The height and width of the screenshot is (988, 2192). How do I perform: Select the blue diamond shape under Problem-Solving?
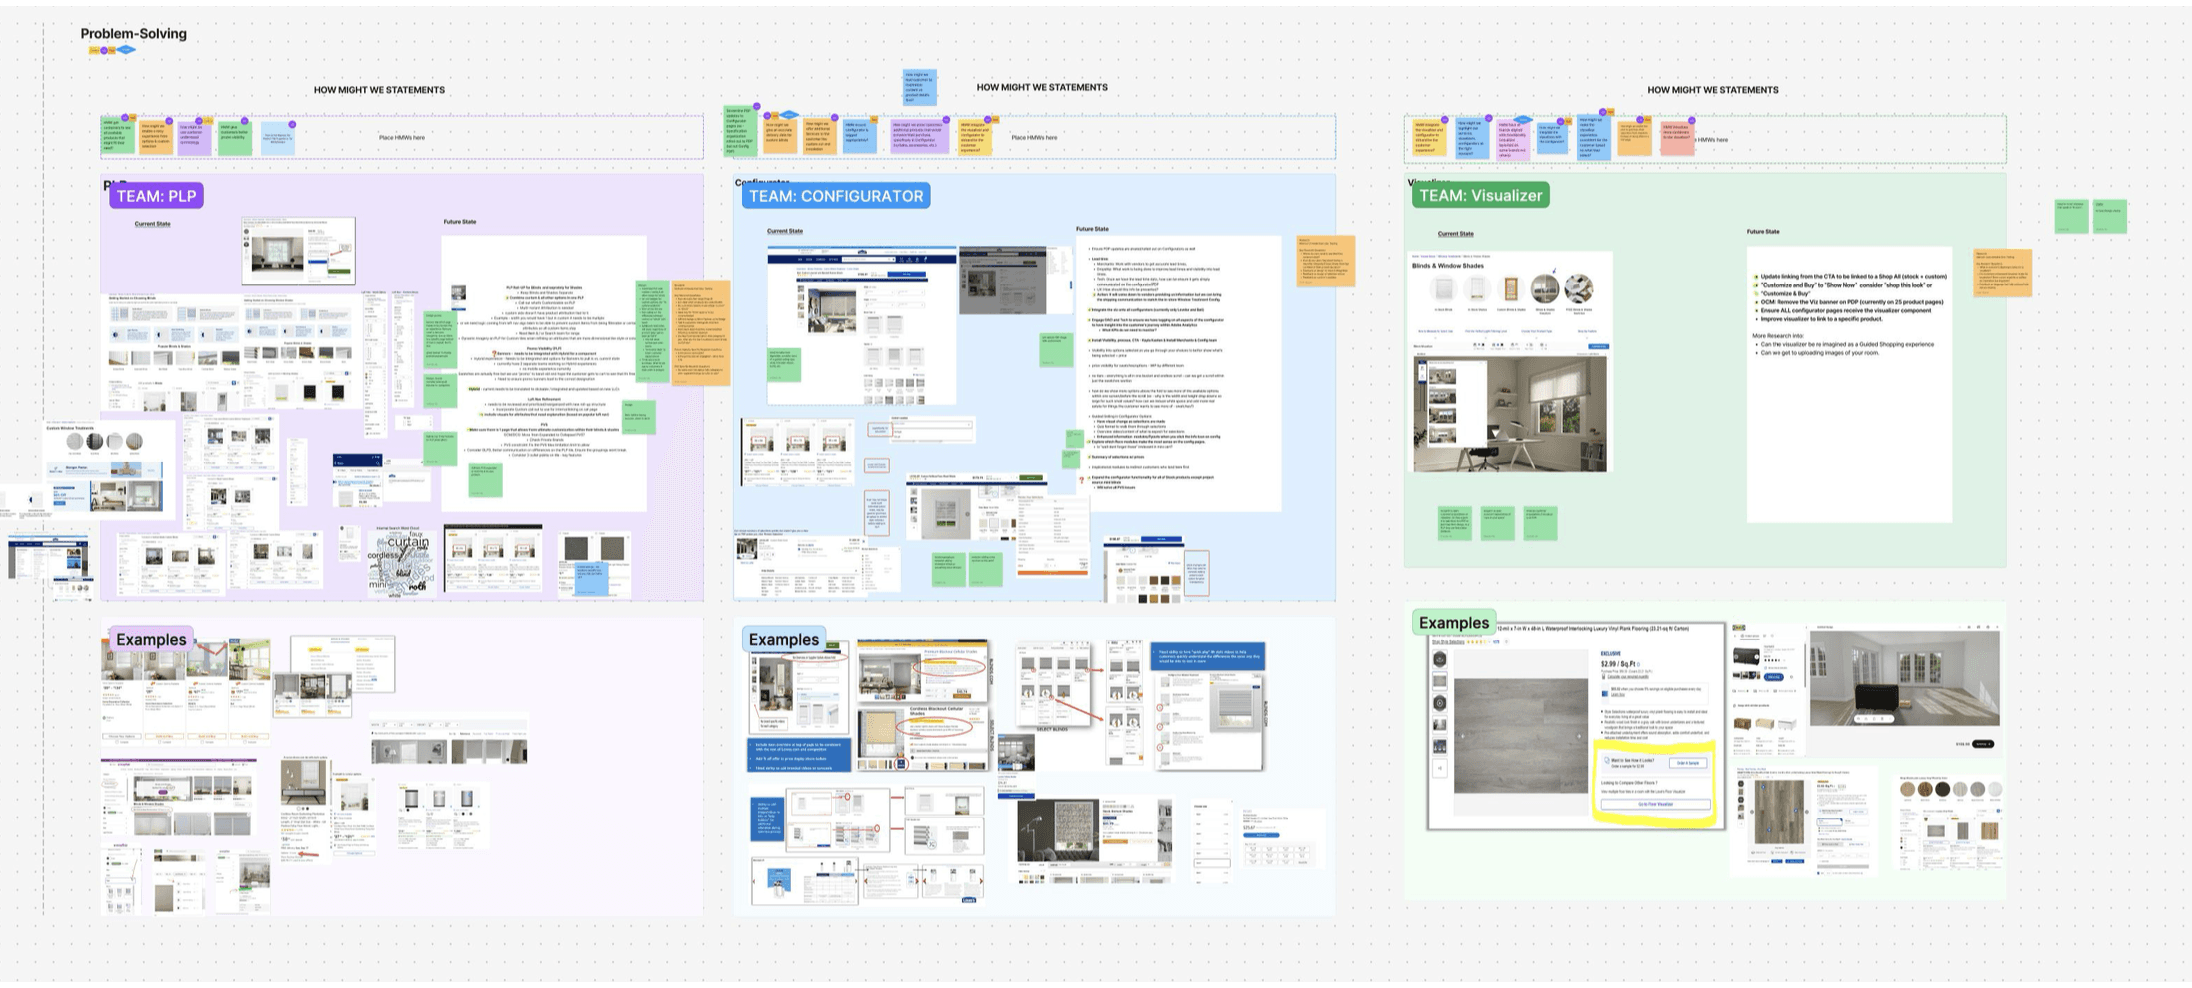click(126, 50)
